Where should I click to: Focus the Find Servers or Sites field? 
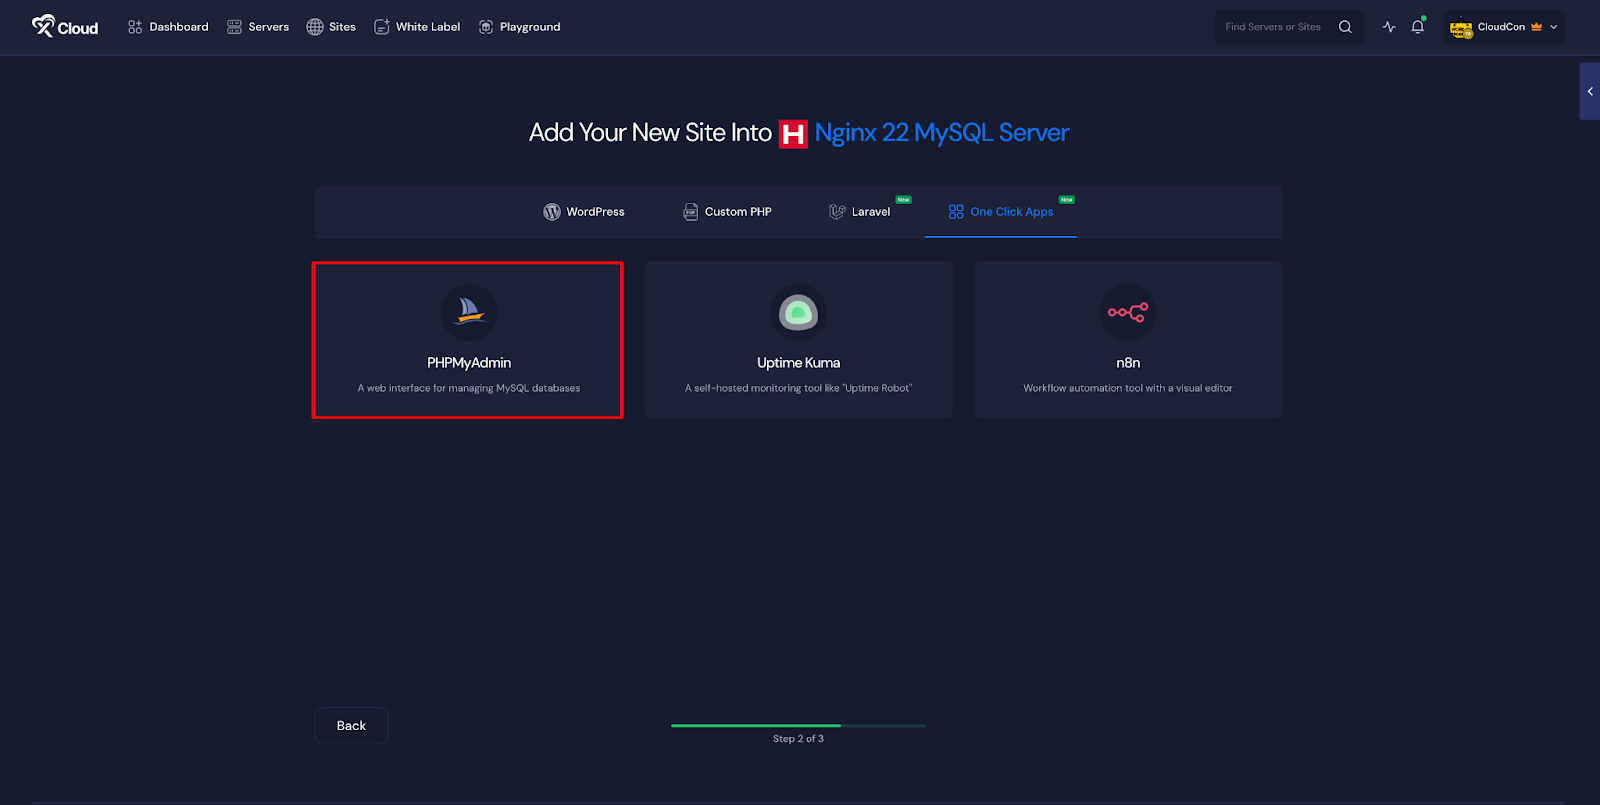(x=1273, y=27)
